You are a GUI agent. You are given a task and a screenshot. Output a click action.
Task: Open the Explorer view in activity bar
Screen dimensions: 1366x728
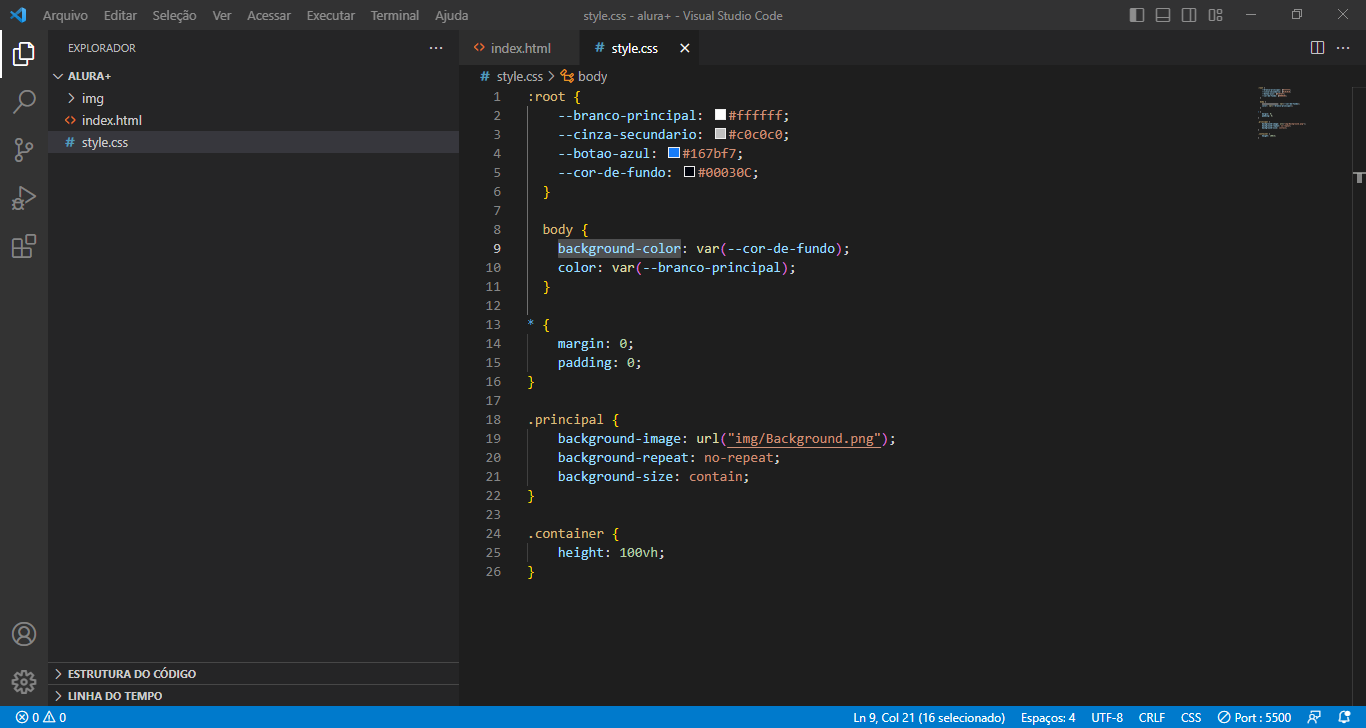(24, 54)
